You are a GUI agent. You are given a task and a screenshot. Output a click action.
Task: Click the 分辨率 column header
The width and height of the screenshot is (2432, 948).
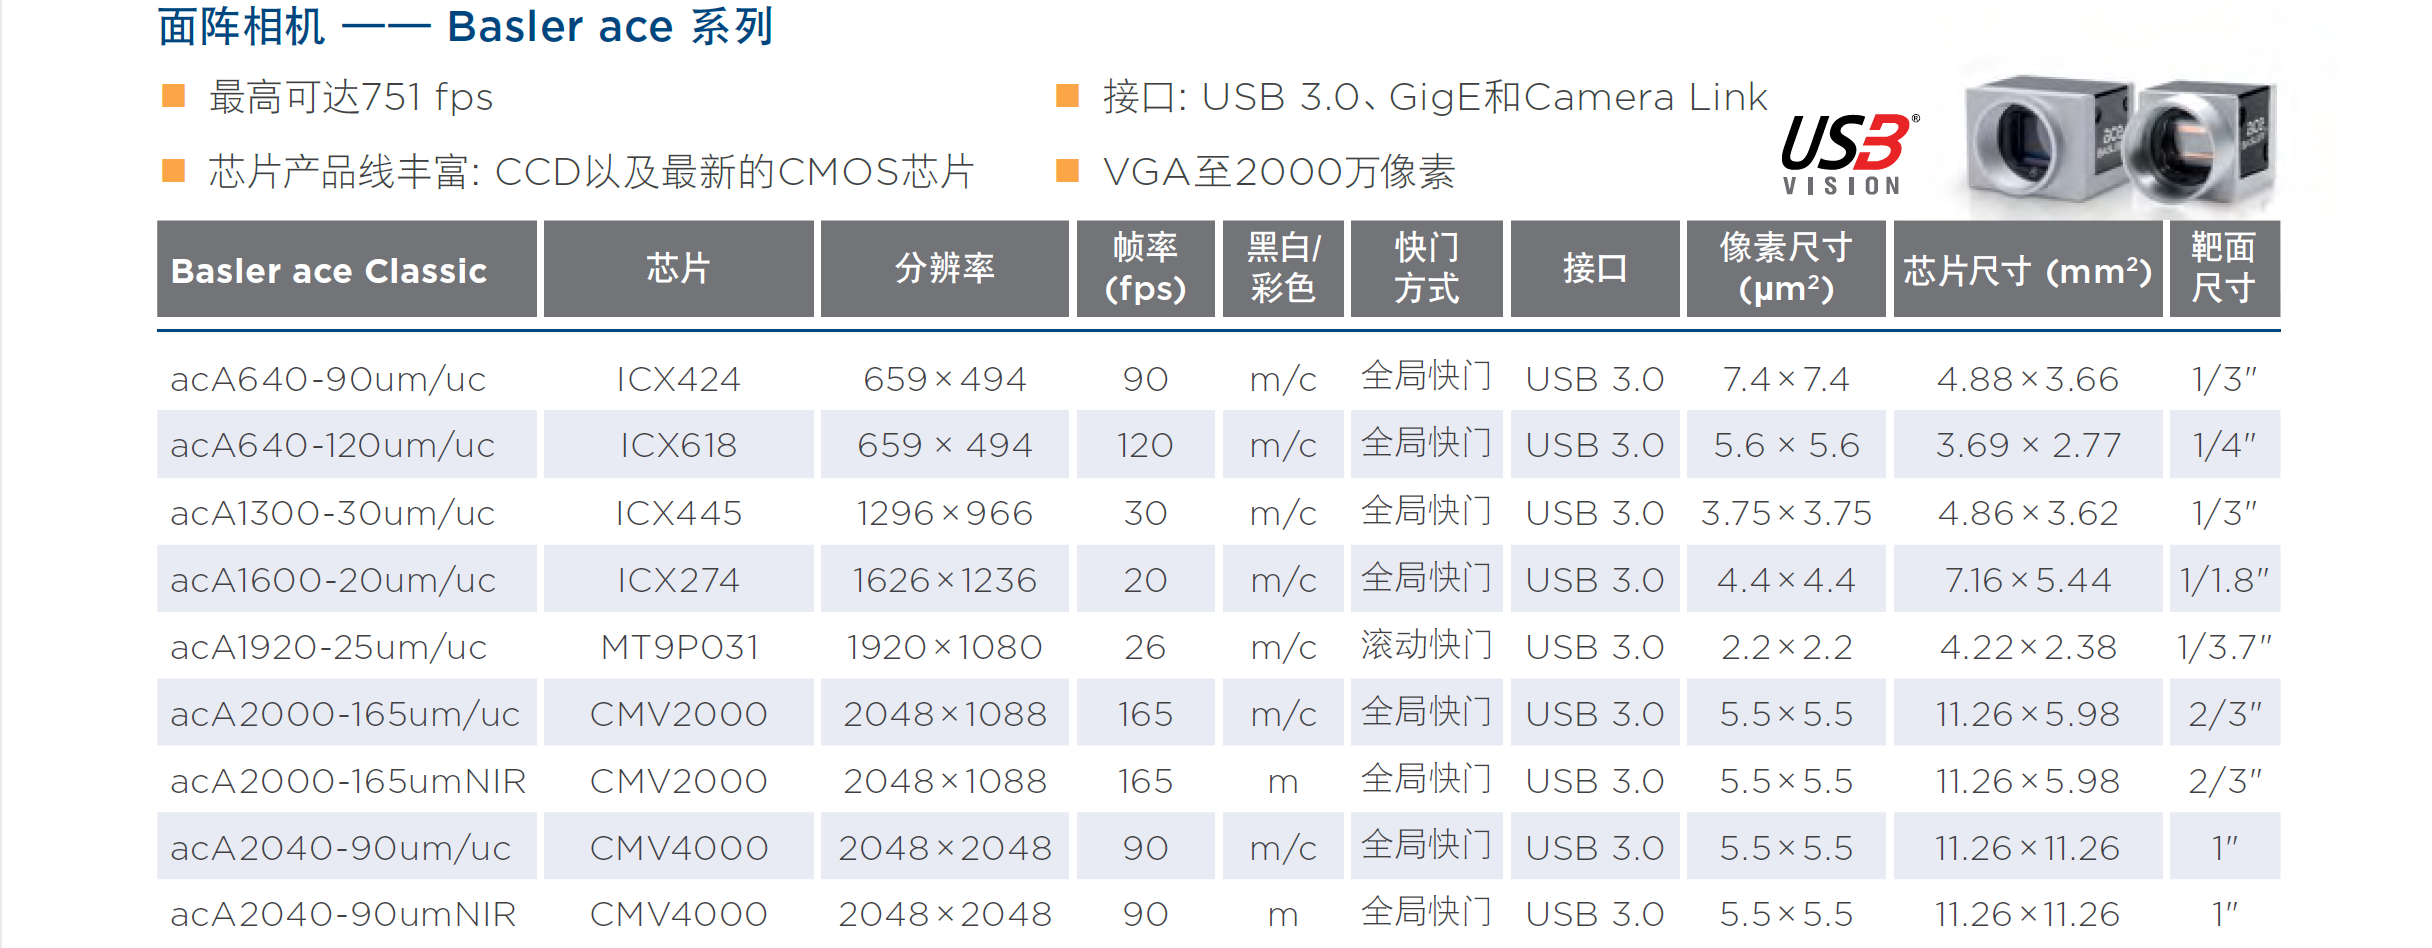click(x=944, y=270)
